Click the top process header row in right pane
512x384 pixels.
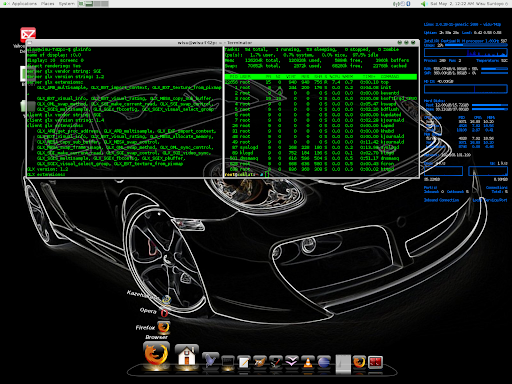(321, 77)
